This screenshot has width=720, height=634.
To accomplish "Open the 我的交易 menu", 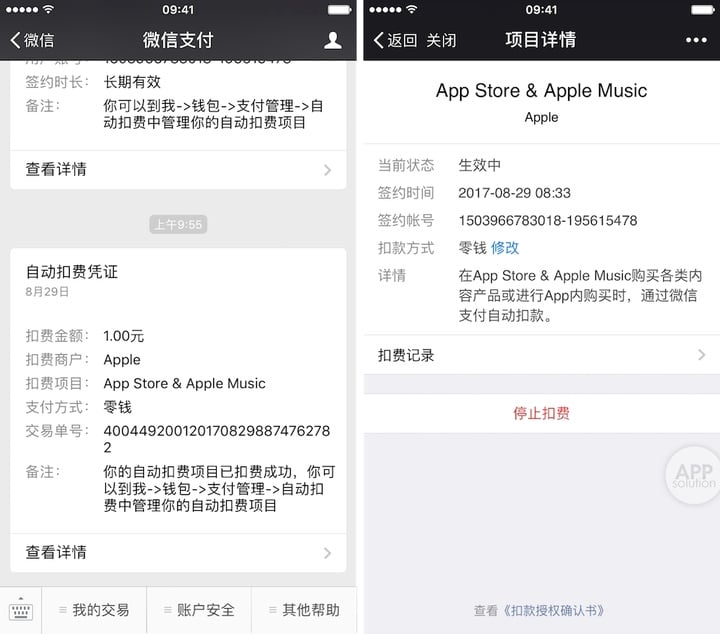I will tap(95, 610).
